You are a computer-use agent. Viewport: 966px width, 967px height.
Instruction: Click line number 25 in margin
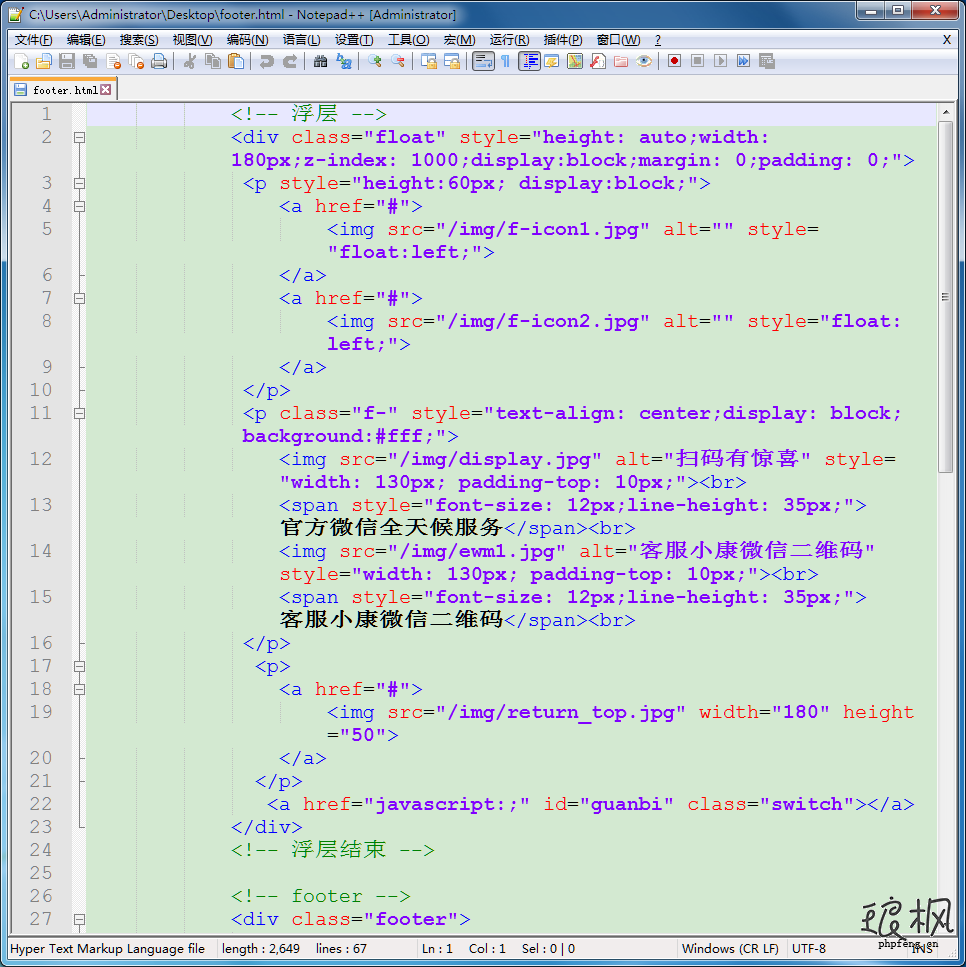coord(41,873)
